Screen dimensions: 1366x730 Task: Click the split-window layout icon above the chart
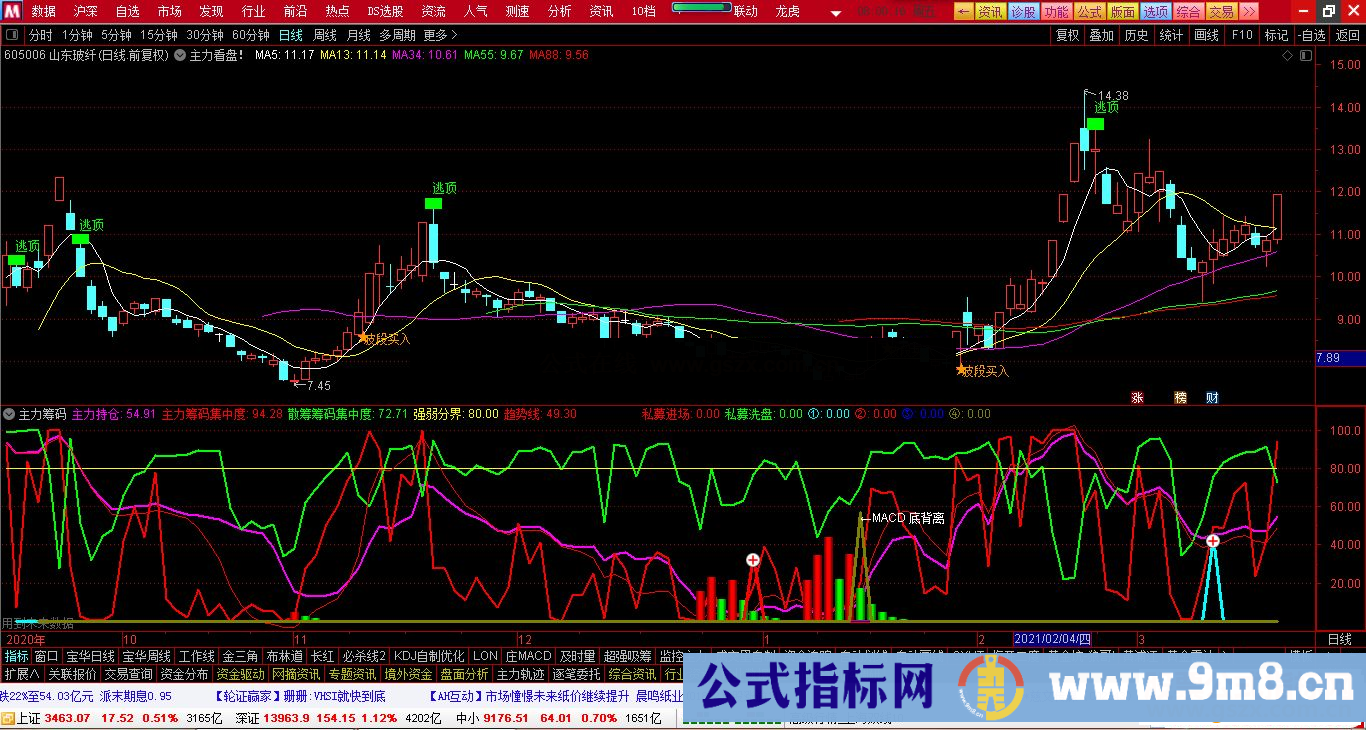coord(11,33)
